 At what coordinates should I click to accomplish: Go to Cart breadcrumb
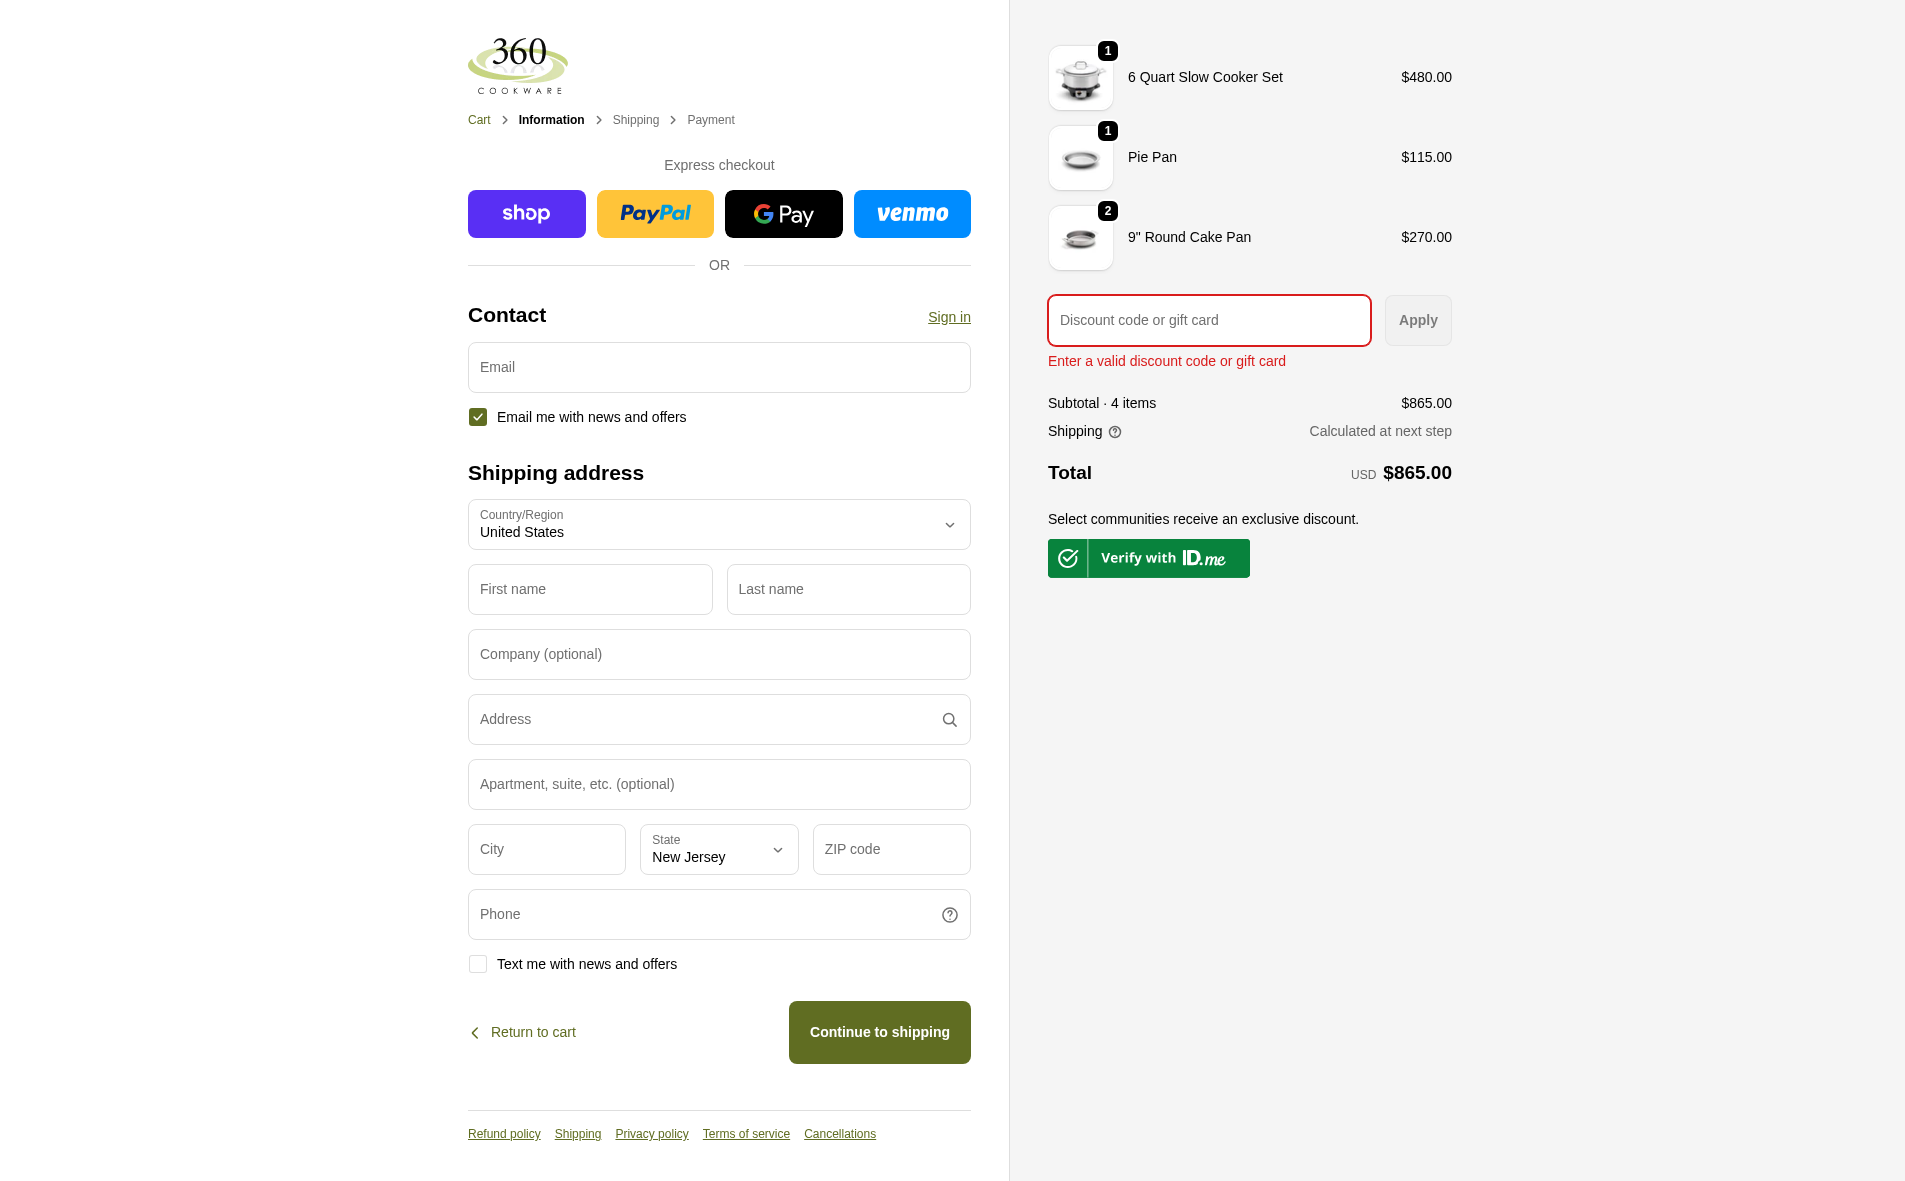[x=479, y=120]
